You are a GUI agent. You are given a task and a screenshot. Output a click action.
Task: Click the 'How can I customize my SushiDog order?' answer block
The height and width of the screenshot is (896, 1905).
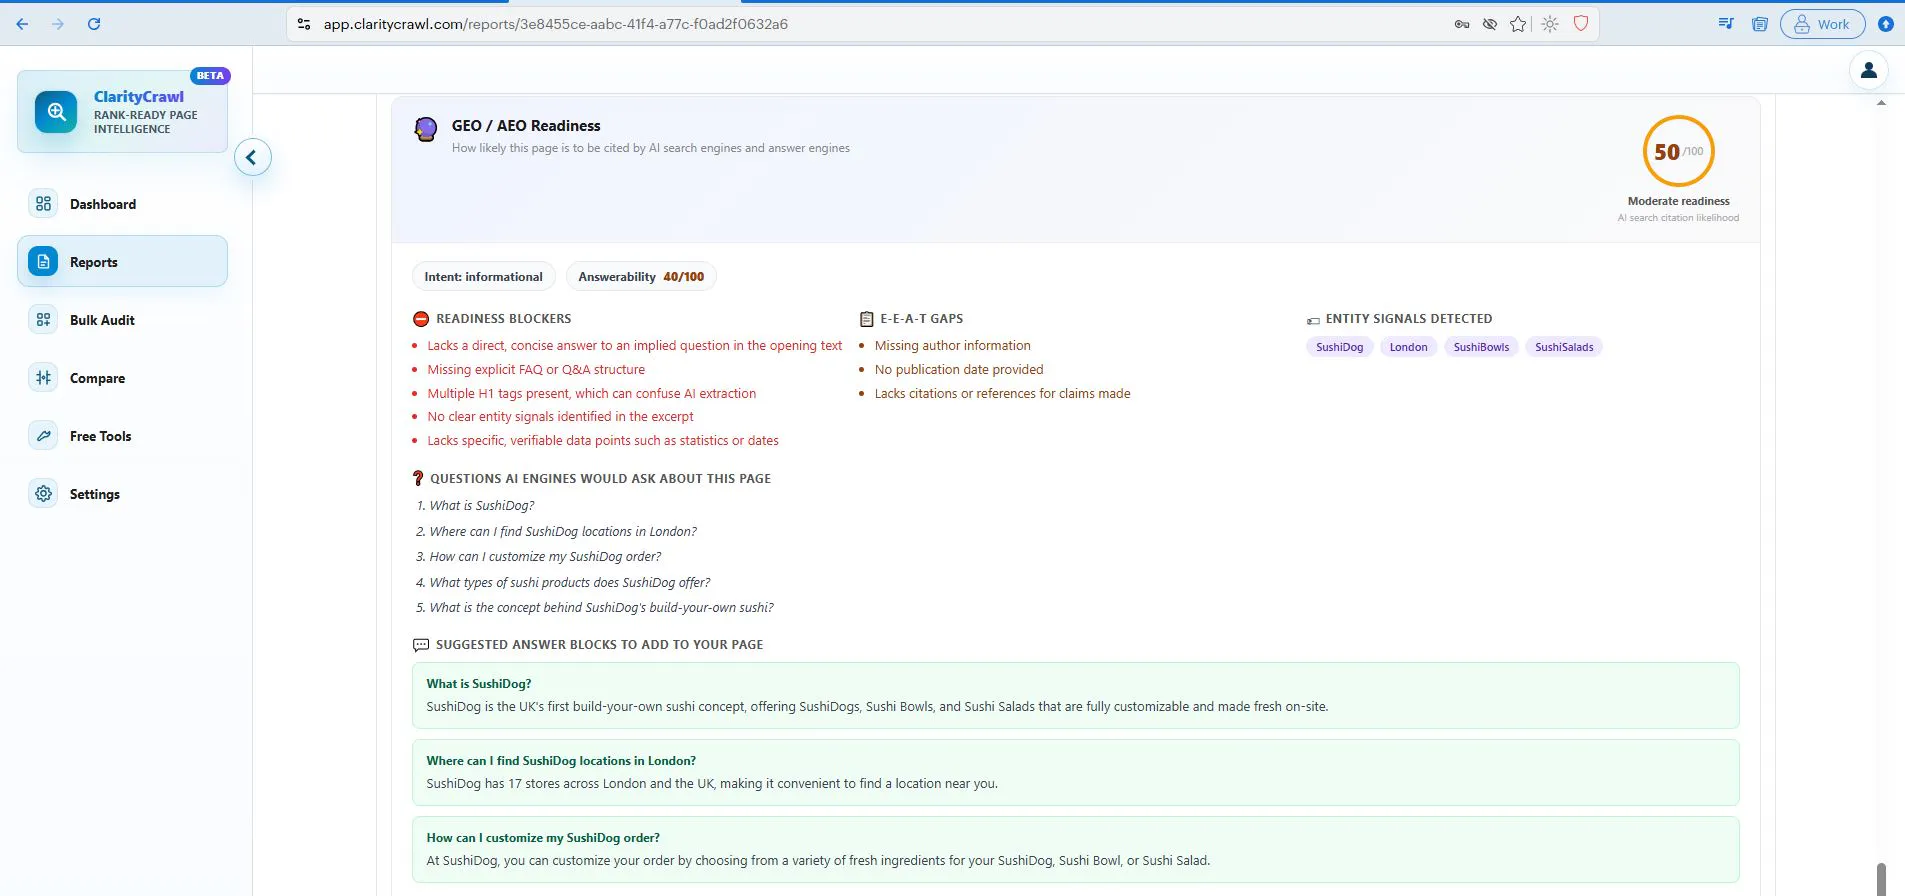[1075, 849]
